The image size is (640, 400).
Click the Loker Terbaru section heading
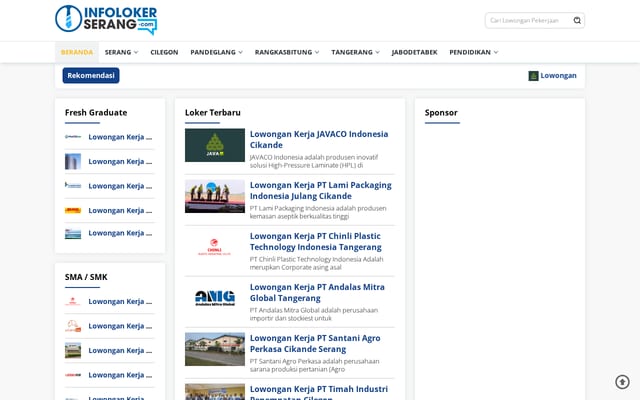(x=213, y=113)
